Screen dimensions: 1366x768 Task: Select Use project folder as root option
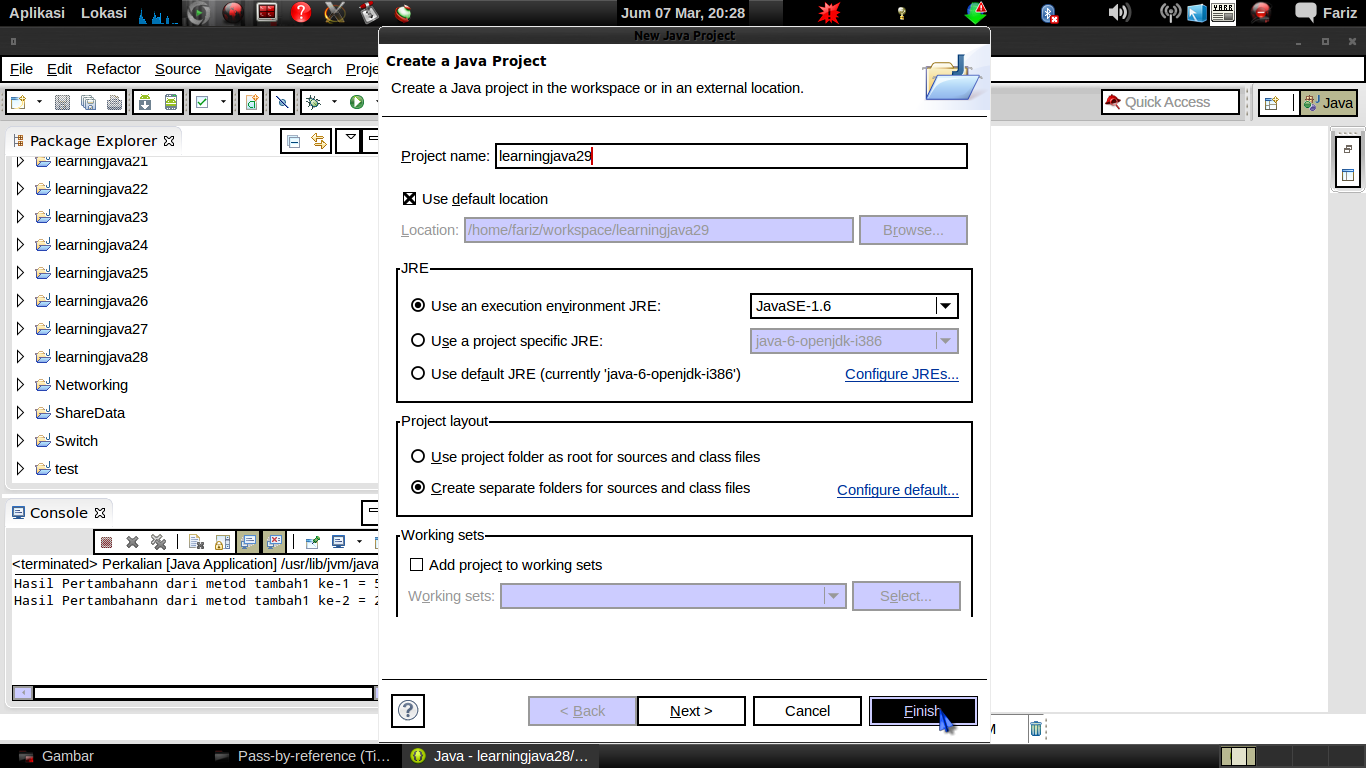tap(418, 456)
